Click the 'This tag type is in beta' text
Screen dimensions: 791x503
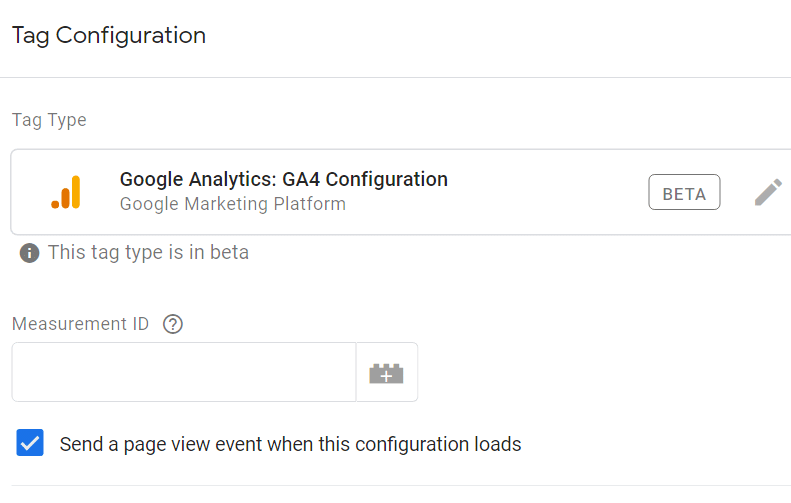pyautogui.click(x=148, y=253)
